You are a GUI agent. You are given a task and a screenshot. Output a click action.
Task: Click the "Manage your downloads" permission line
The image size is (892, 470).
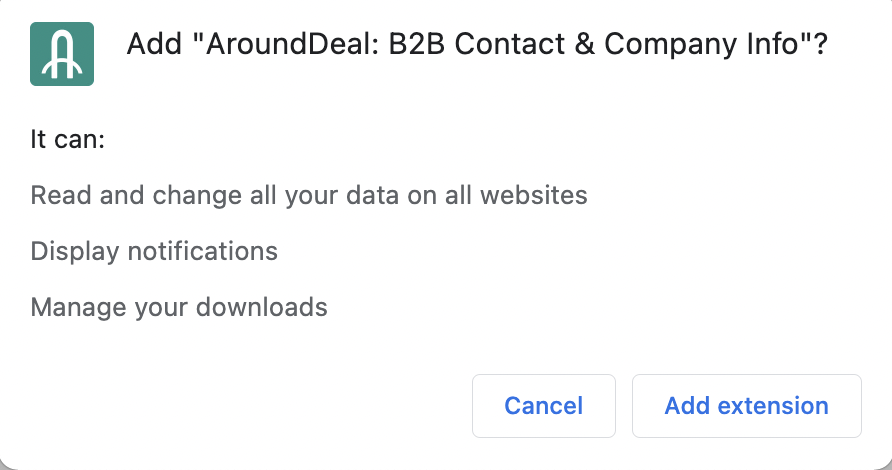pos(179,306)
